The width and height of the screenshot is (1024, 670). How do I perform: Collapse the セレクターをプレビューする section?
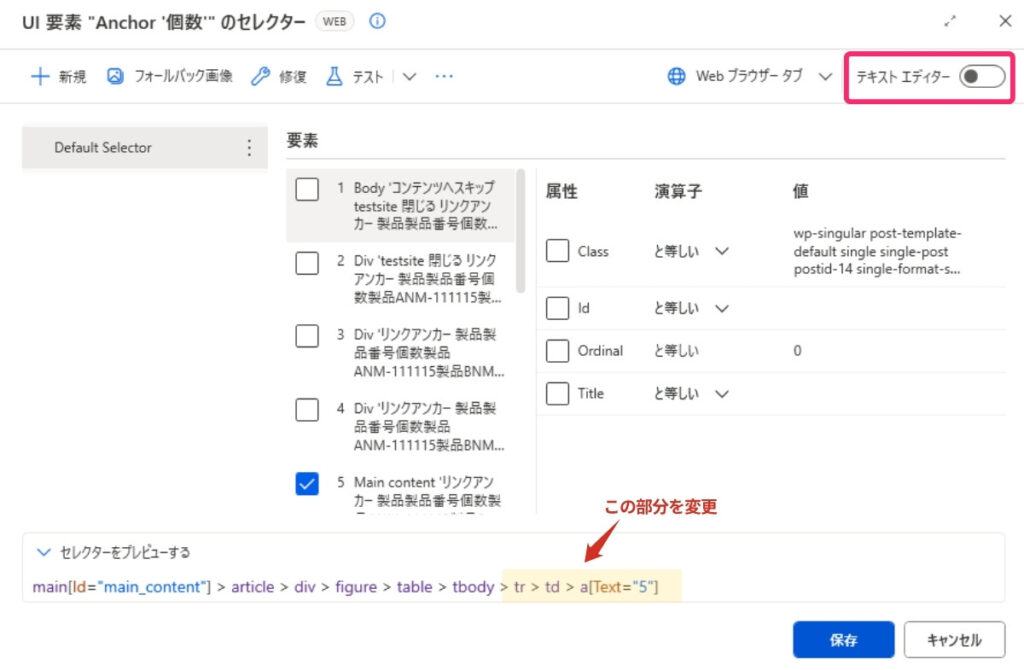43,552
